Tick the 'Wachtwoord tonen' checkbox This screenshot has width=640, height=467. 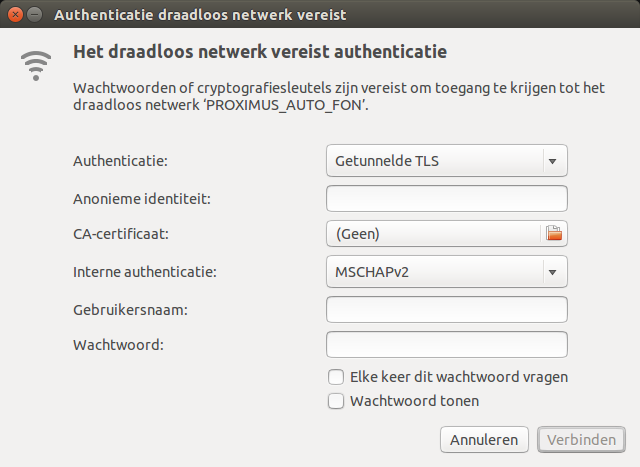337,401
